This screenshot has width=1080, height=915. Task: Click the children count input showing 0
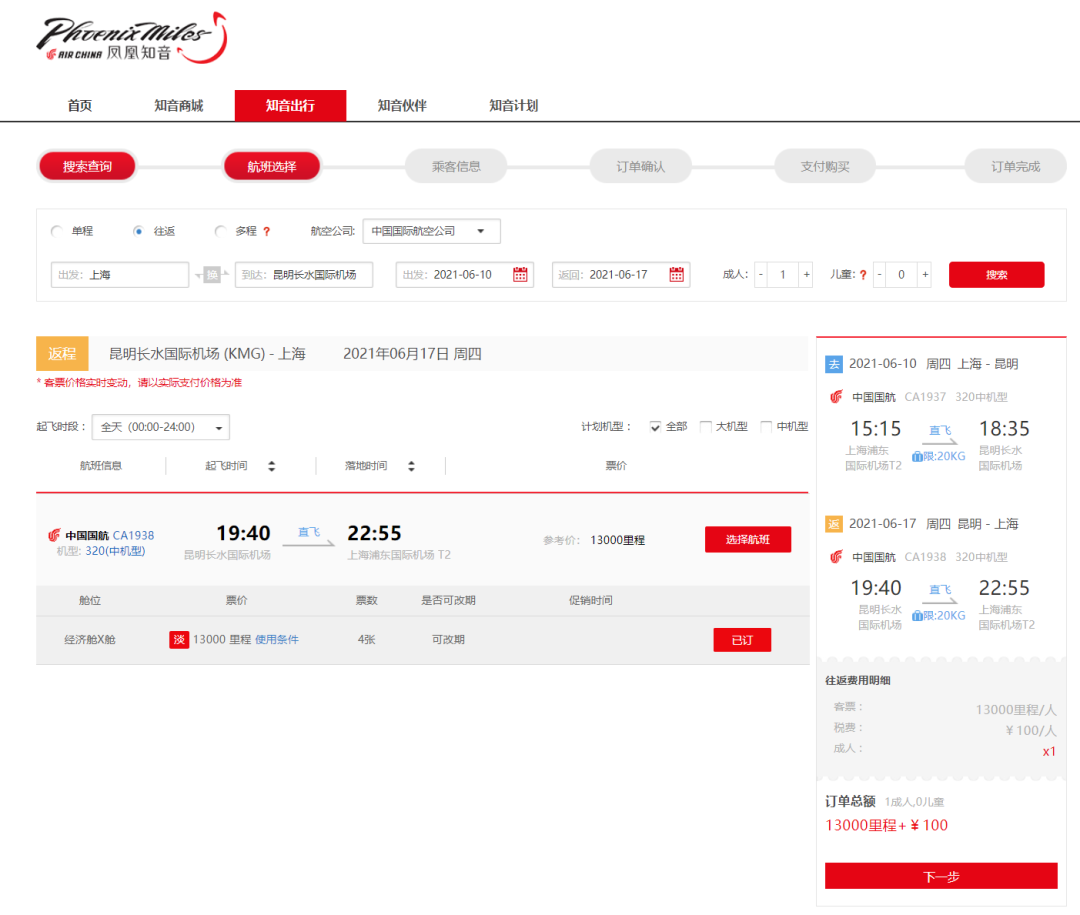coord(902,275)
